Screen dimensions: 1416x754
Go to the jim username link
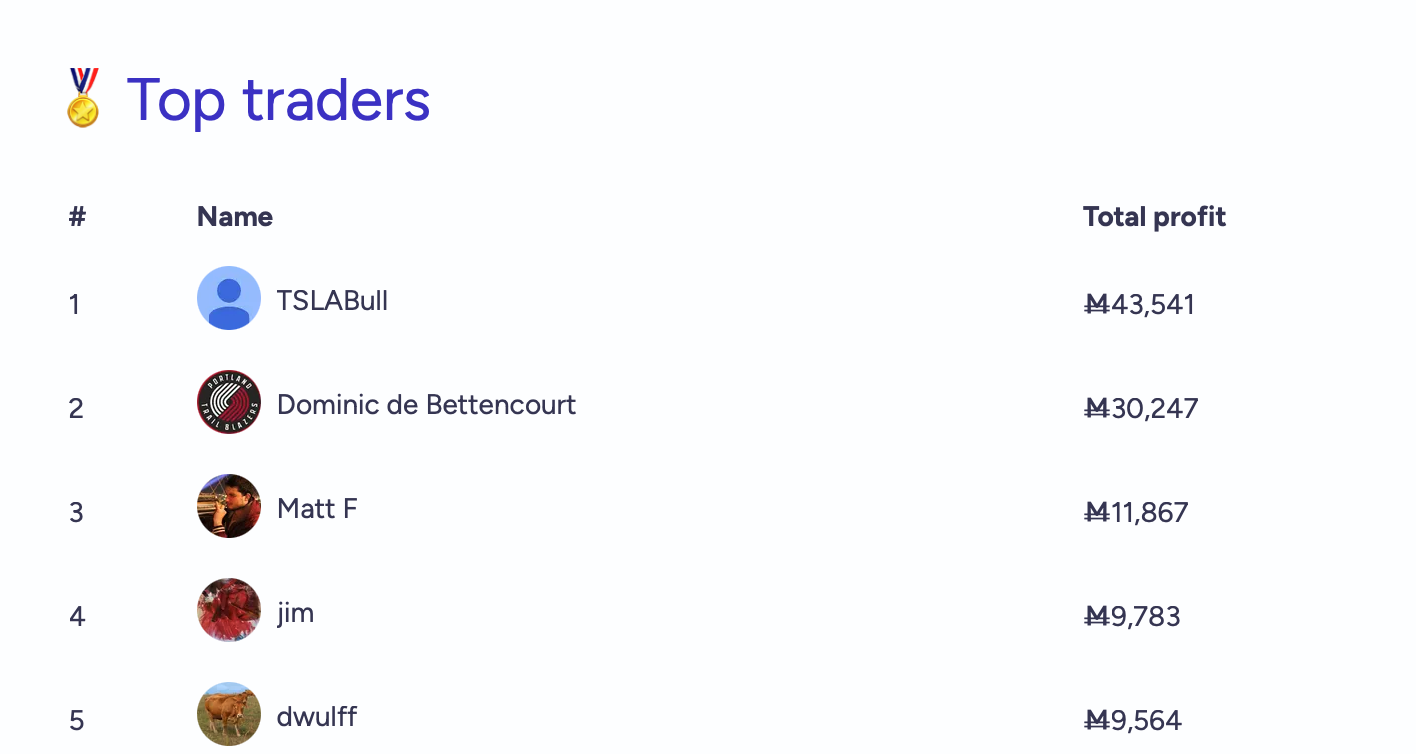[x=295, y=613]
